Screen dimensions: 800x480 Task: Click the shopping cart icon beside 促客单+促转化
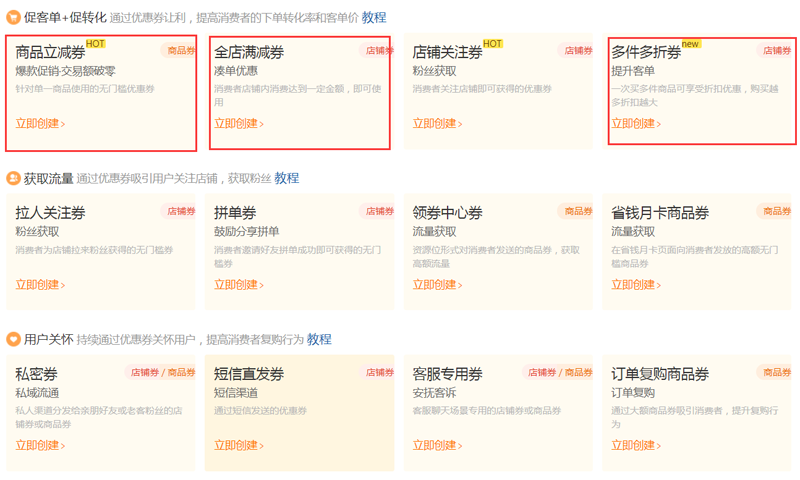[13, 18]
